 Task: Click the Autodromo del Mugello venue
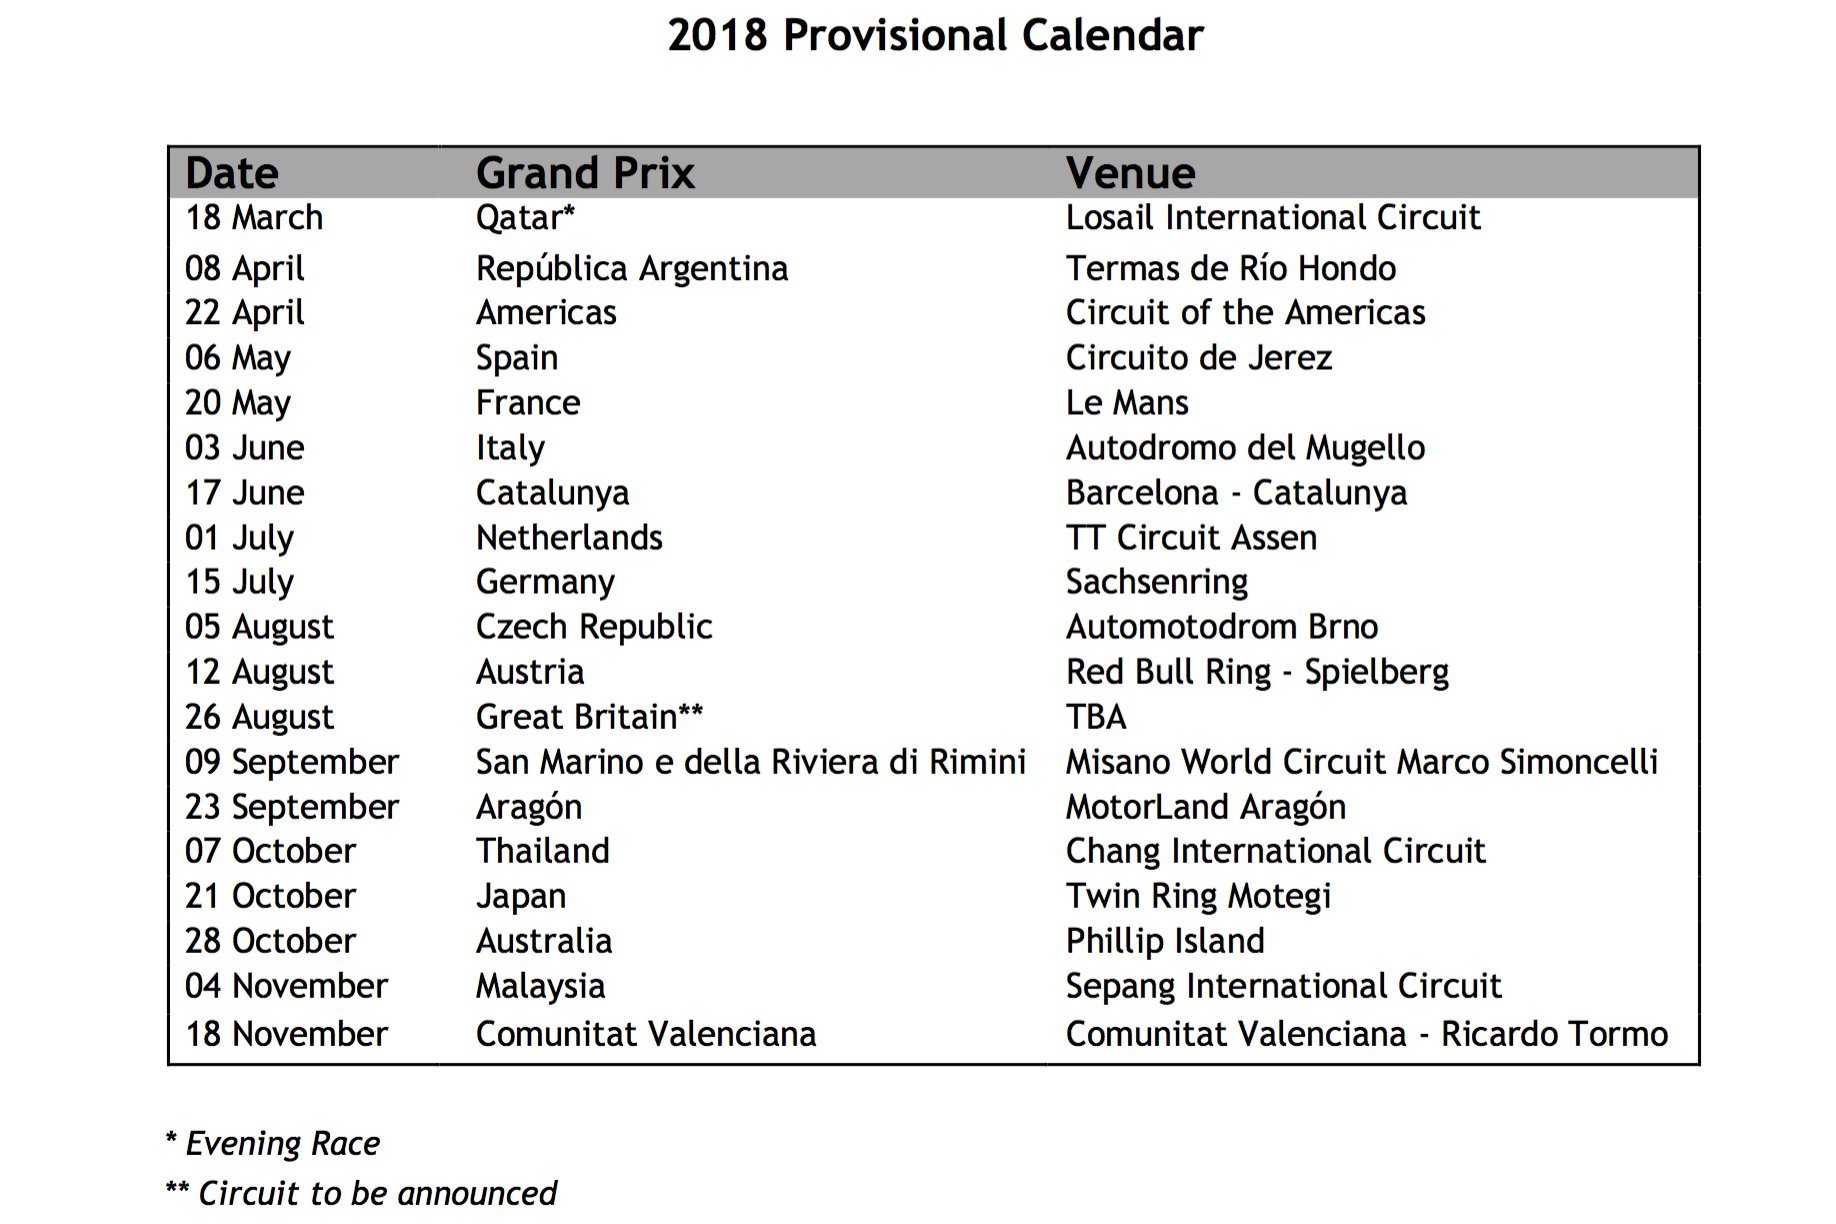(x=1245, y=448)
